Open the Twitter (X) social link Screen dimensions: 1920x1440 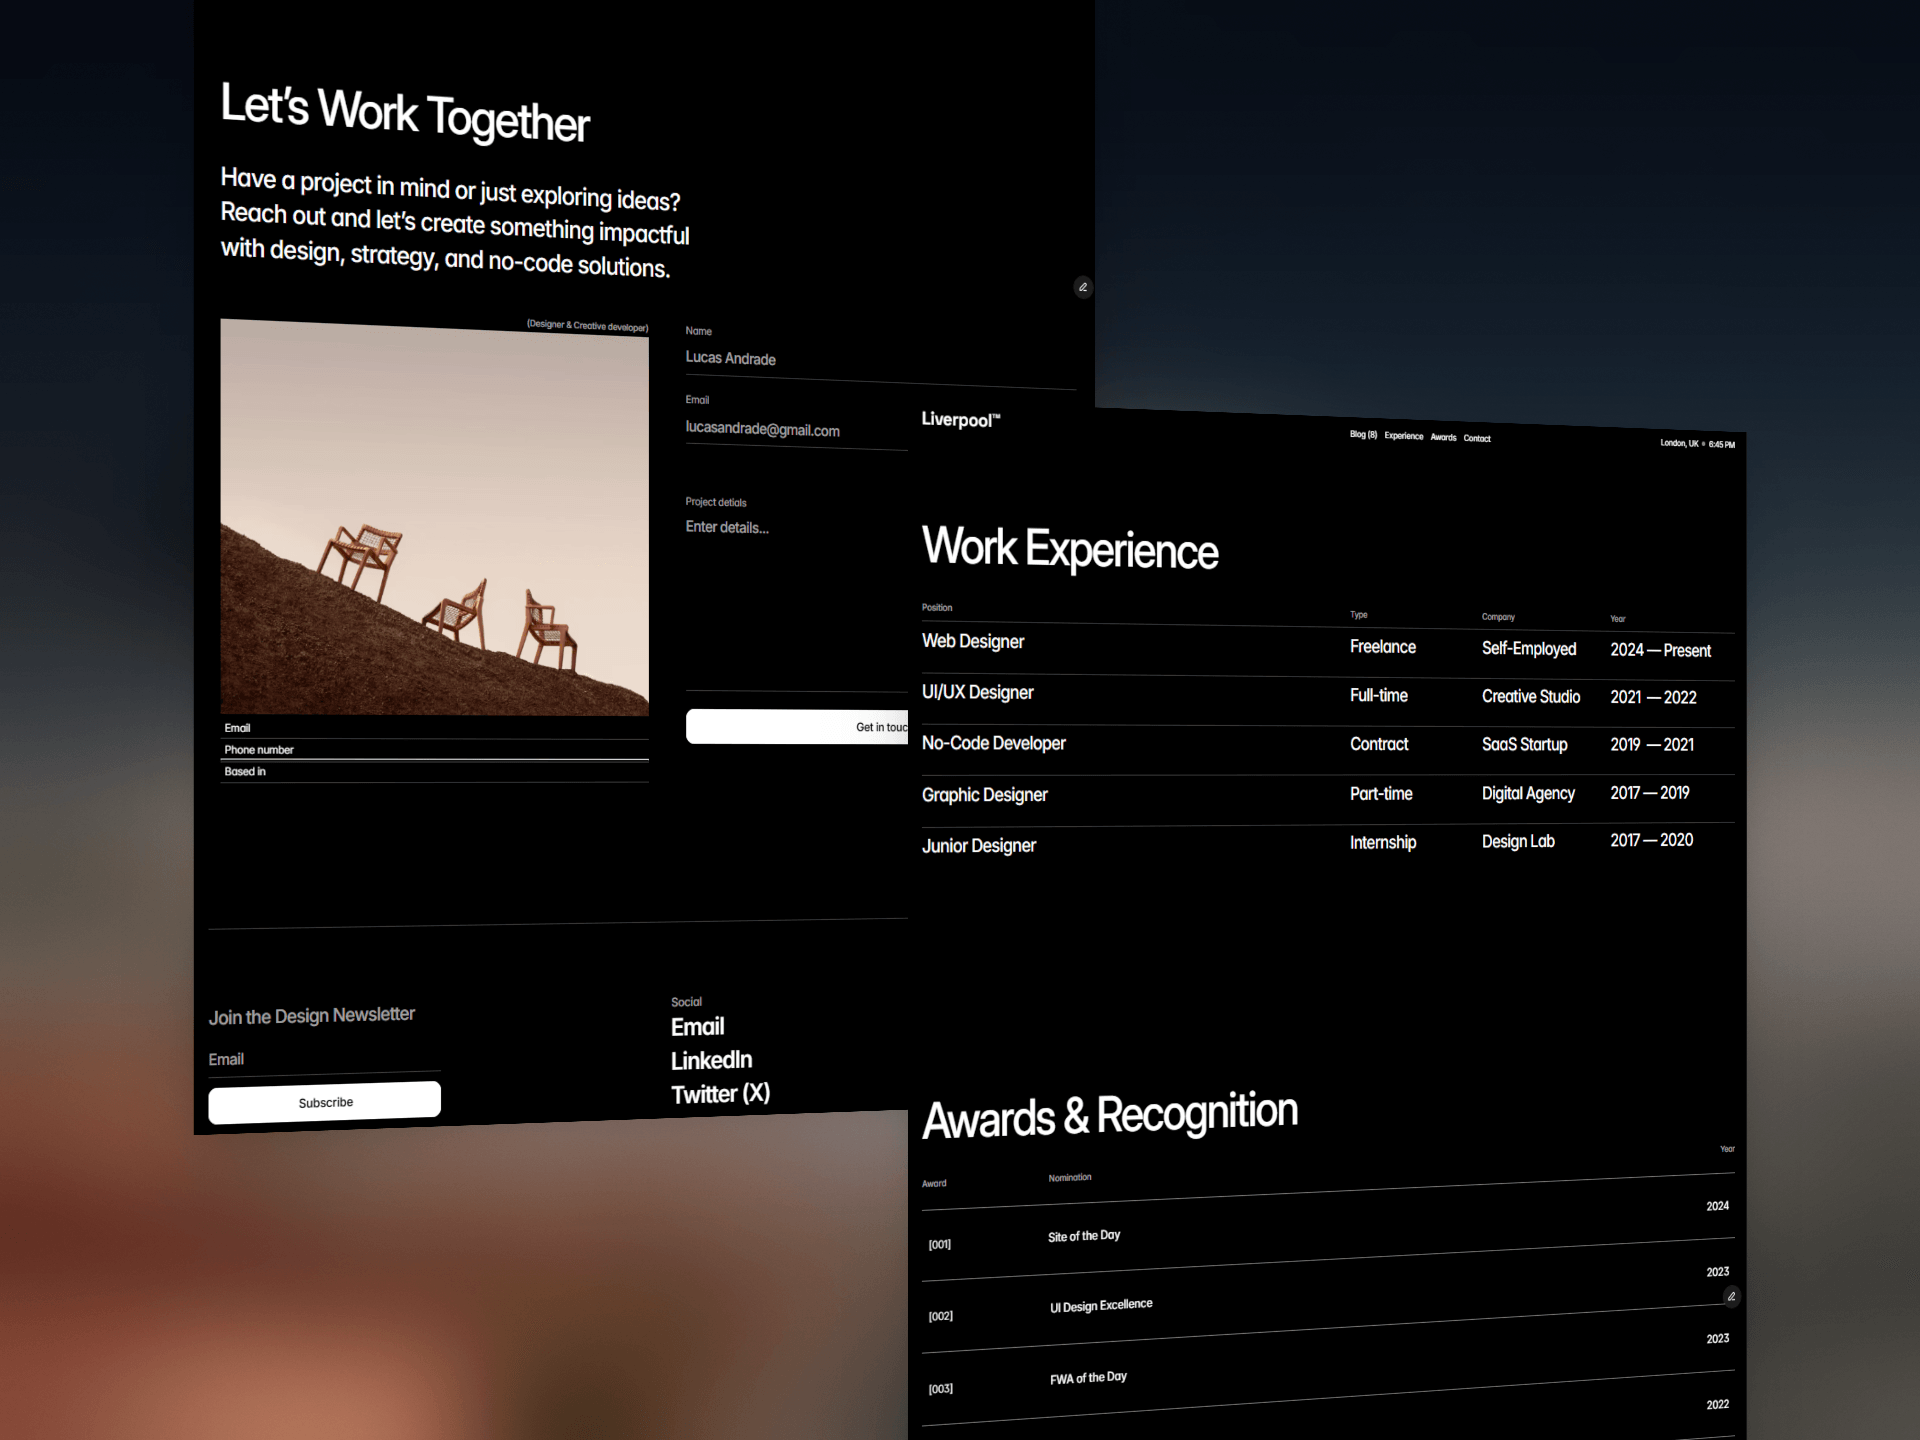click(720, 1094)
